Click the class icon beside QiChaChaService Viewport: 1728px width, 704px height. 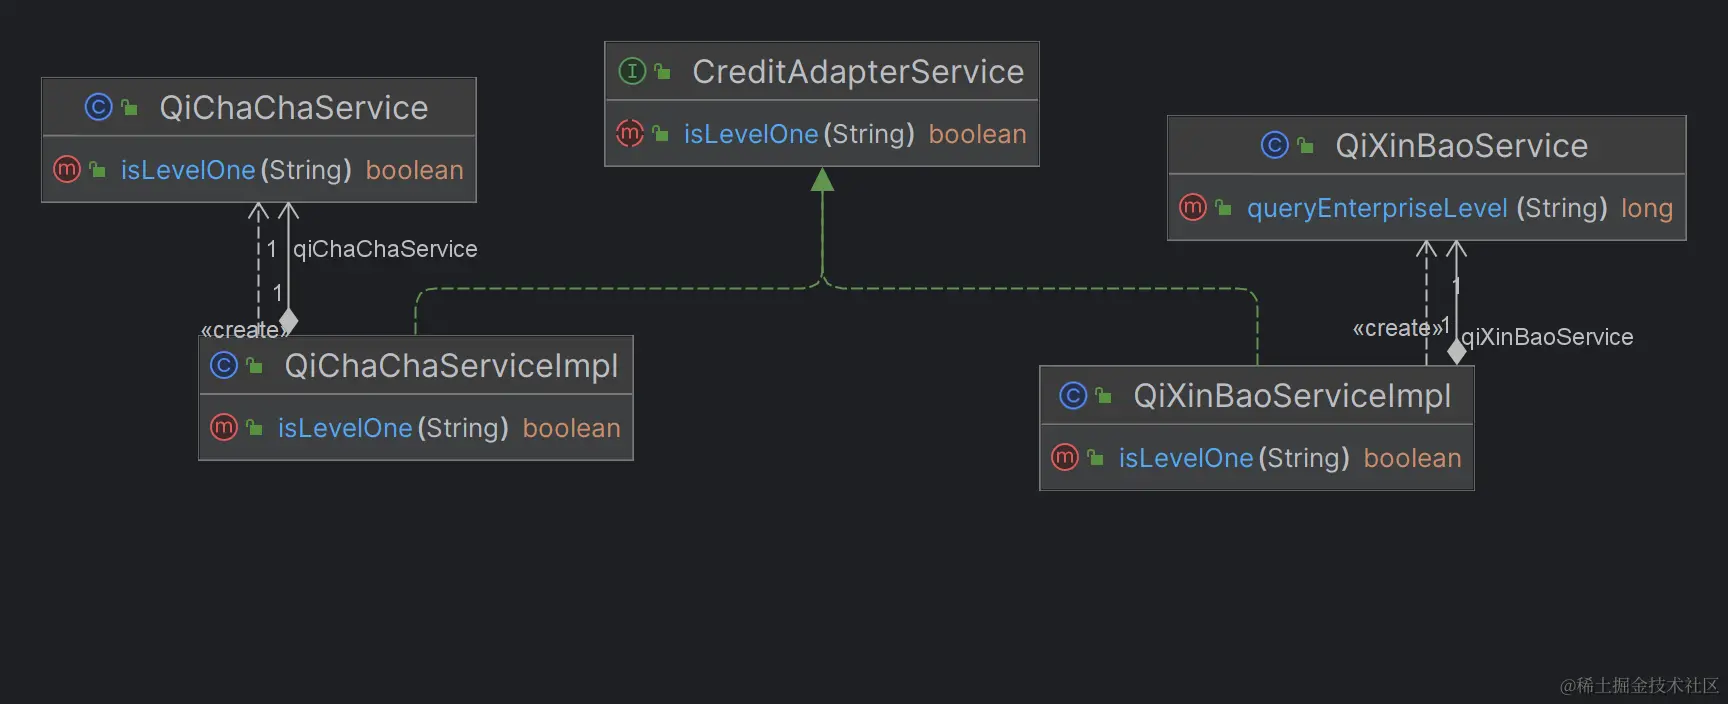click(98, 107)
